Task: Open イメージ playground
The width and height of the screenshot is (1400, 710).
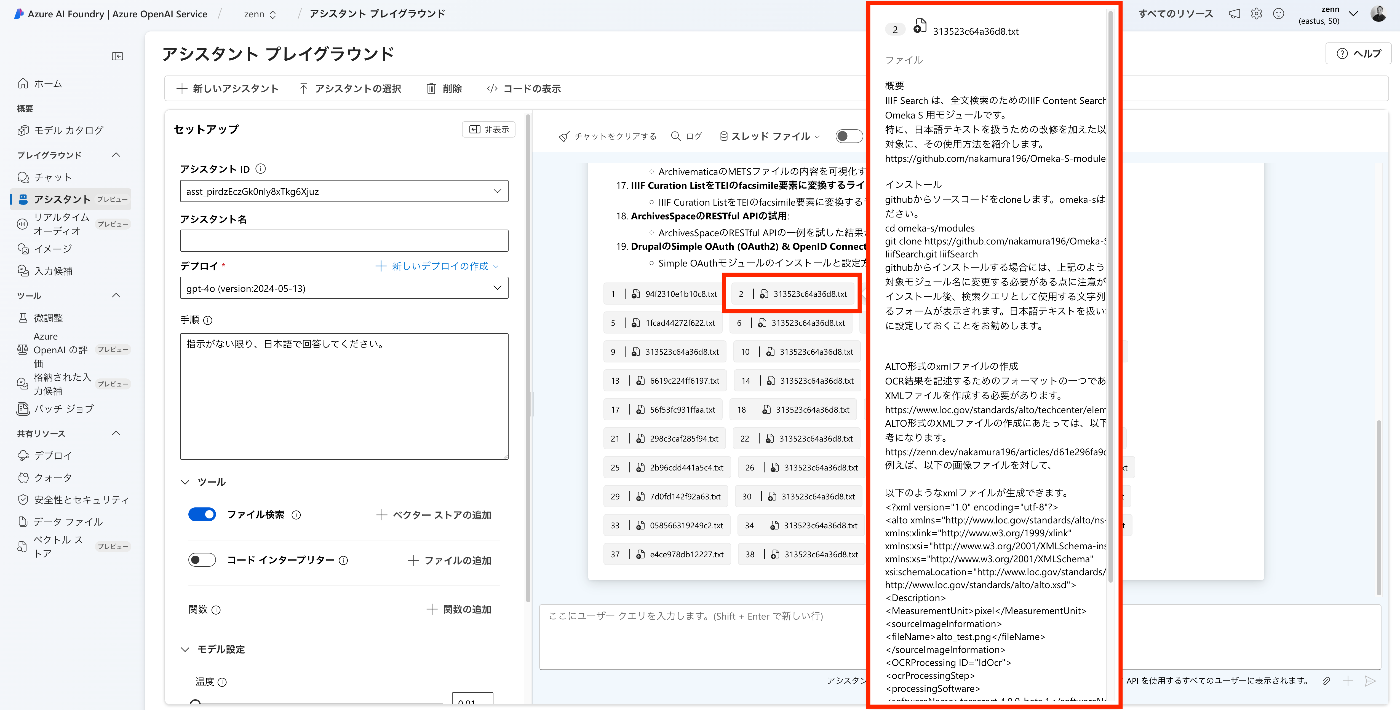Action: click(44, 248)
